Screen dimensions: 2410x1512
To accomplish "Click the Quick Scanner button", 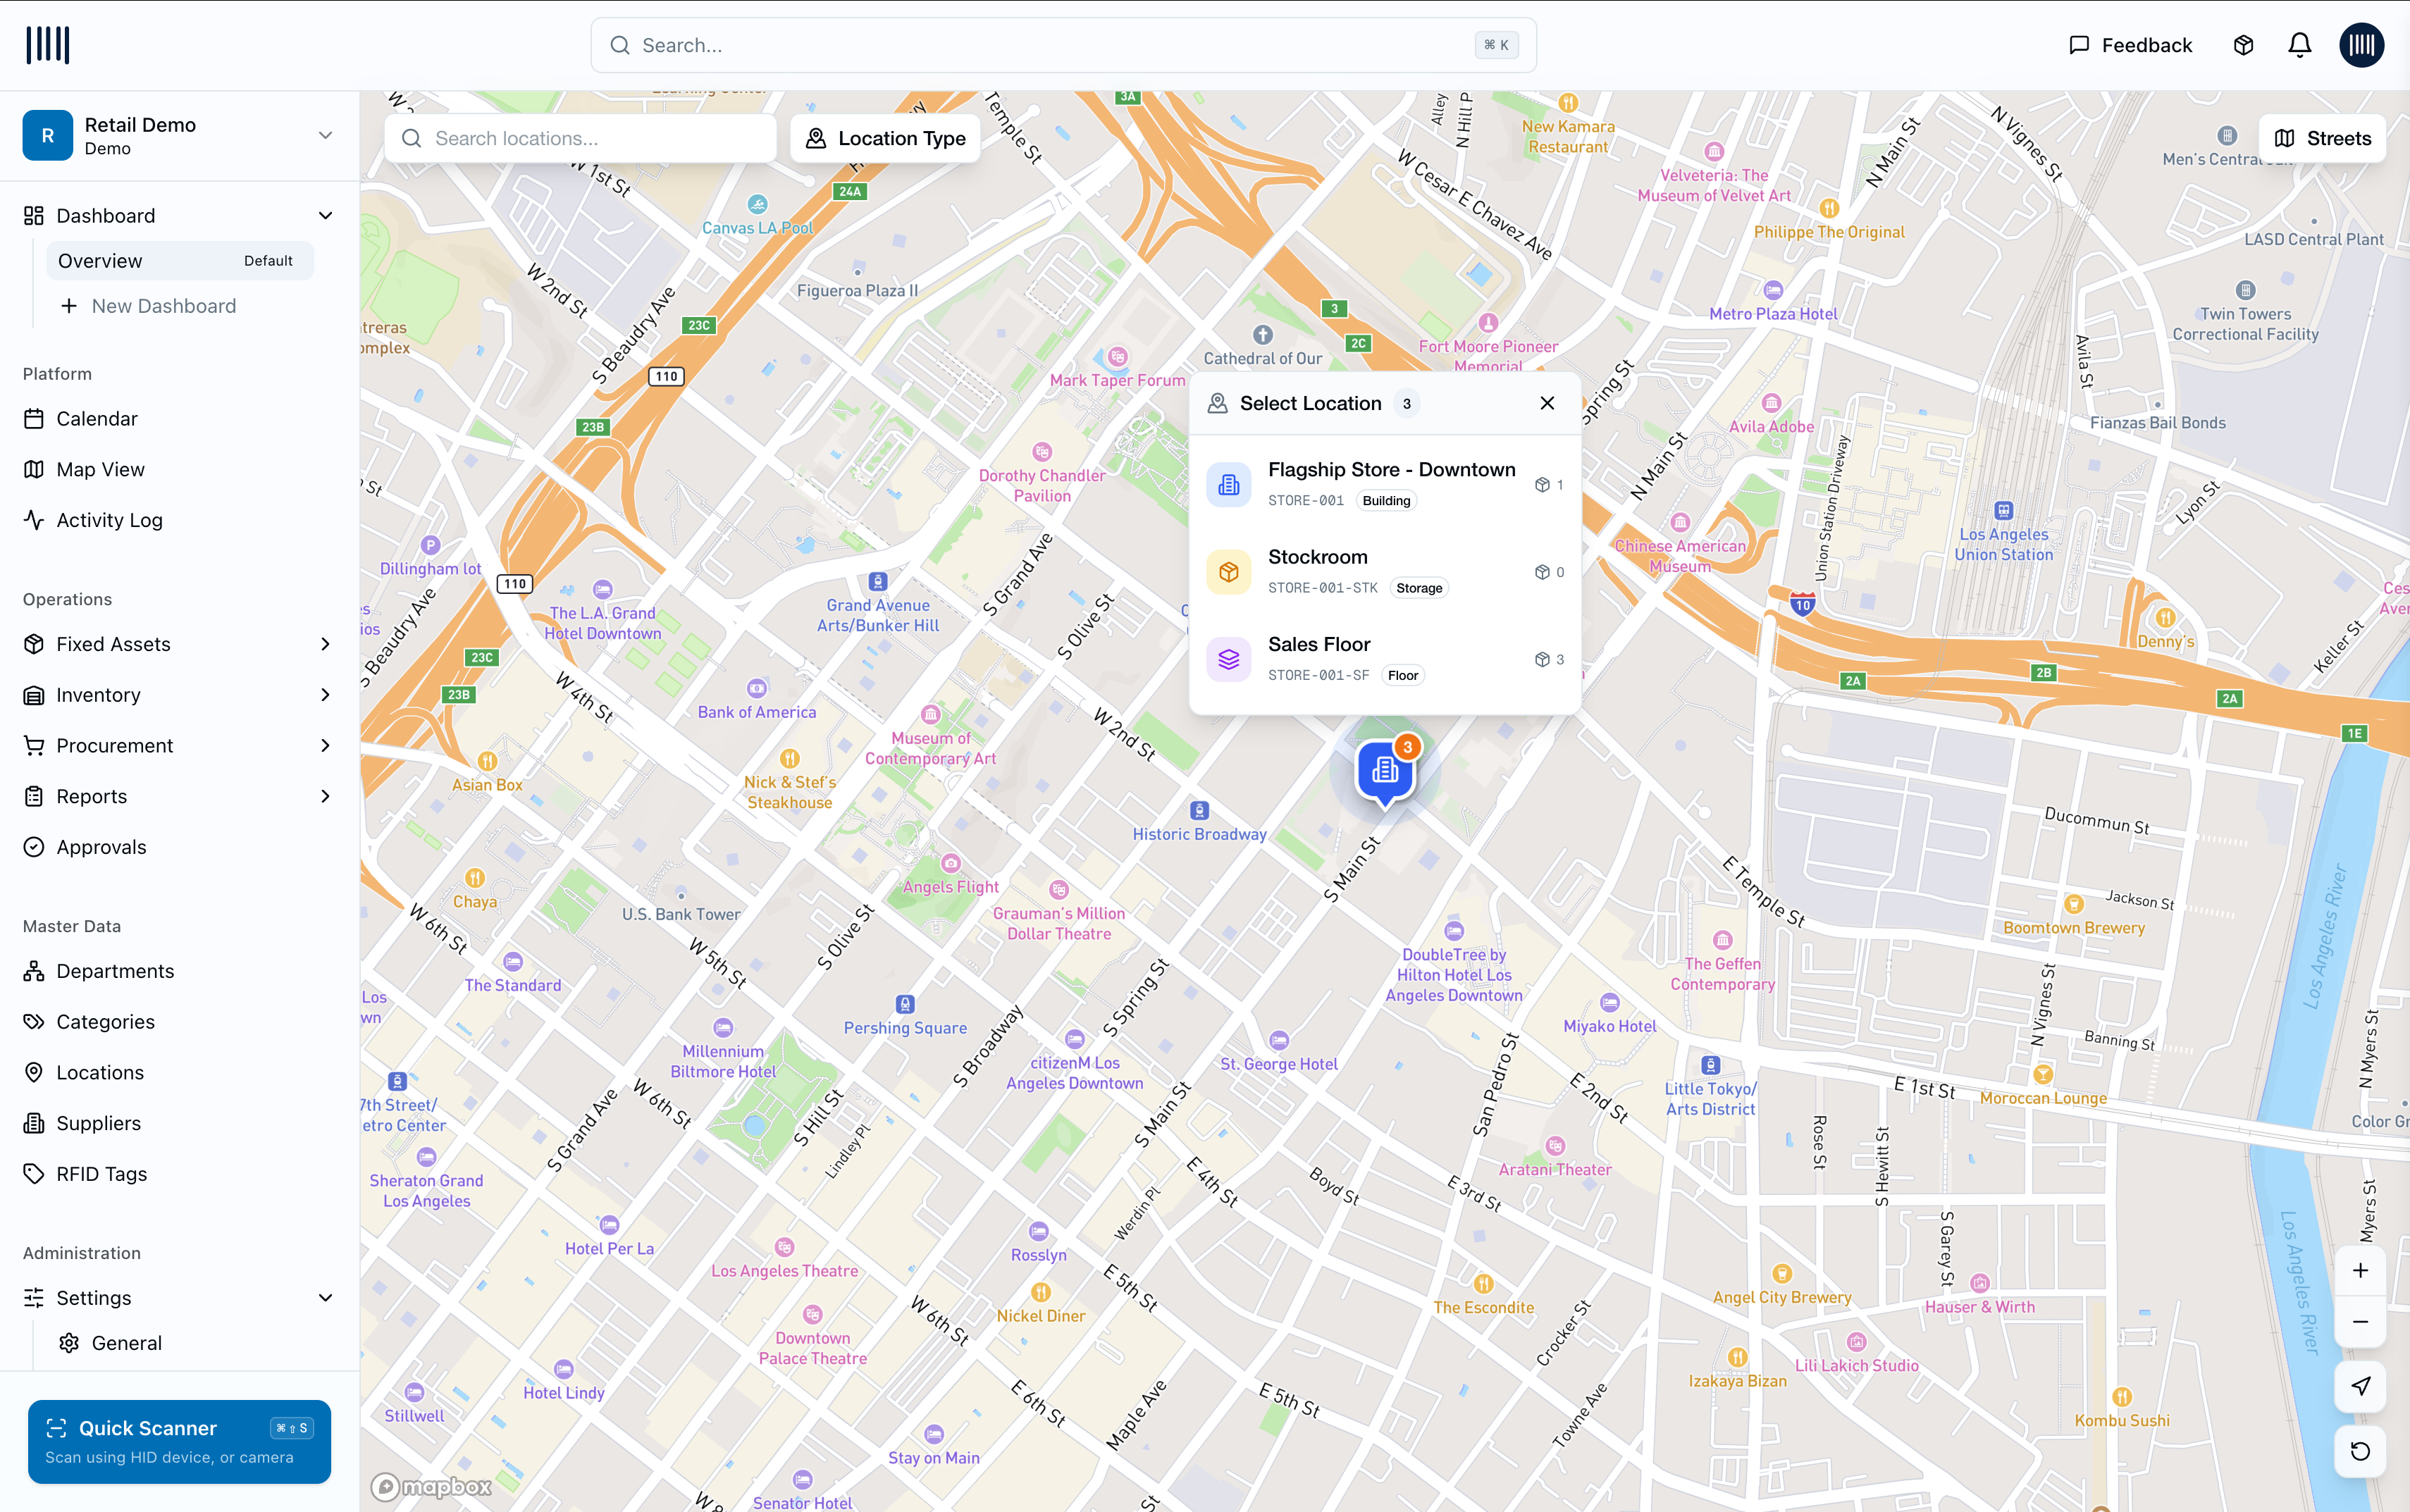I will click(180, 1440).
